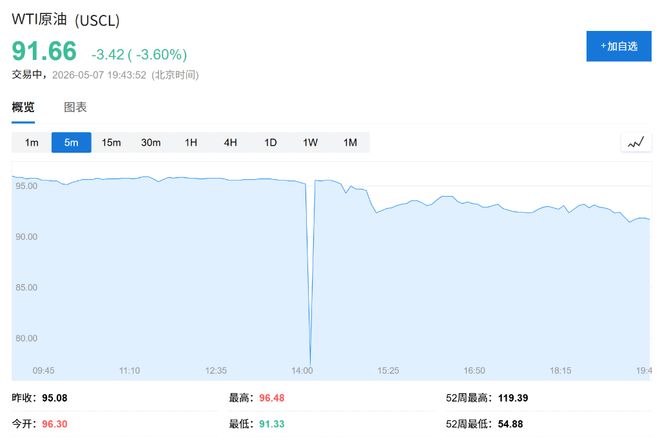
Task: Set chart interval to 30m
Action: 151,142
